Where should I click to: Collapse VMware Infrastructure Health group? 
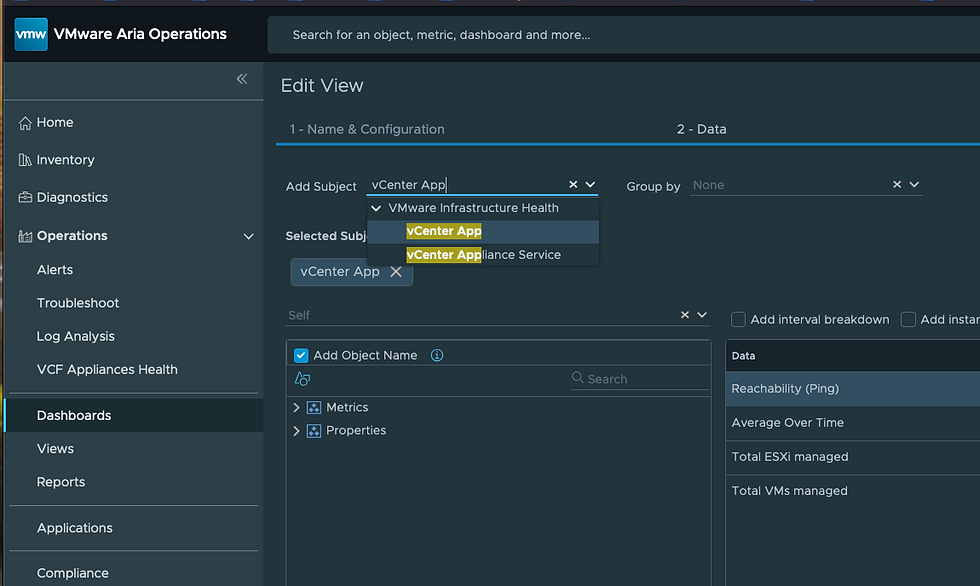376,208
